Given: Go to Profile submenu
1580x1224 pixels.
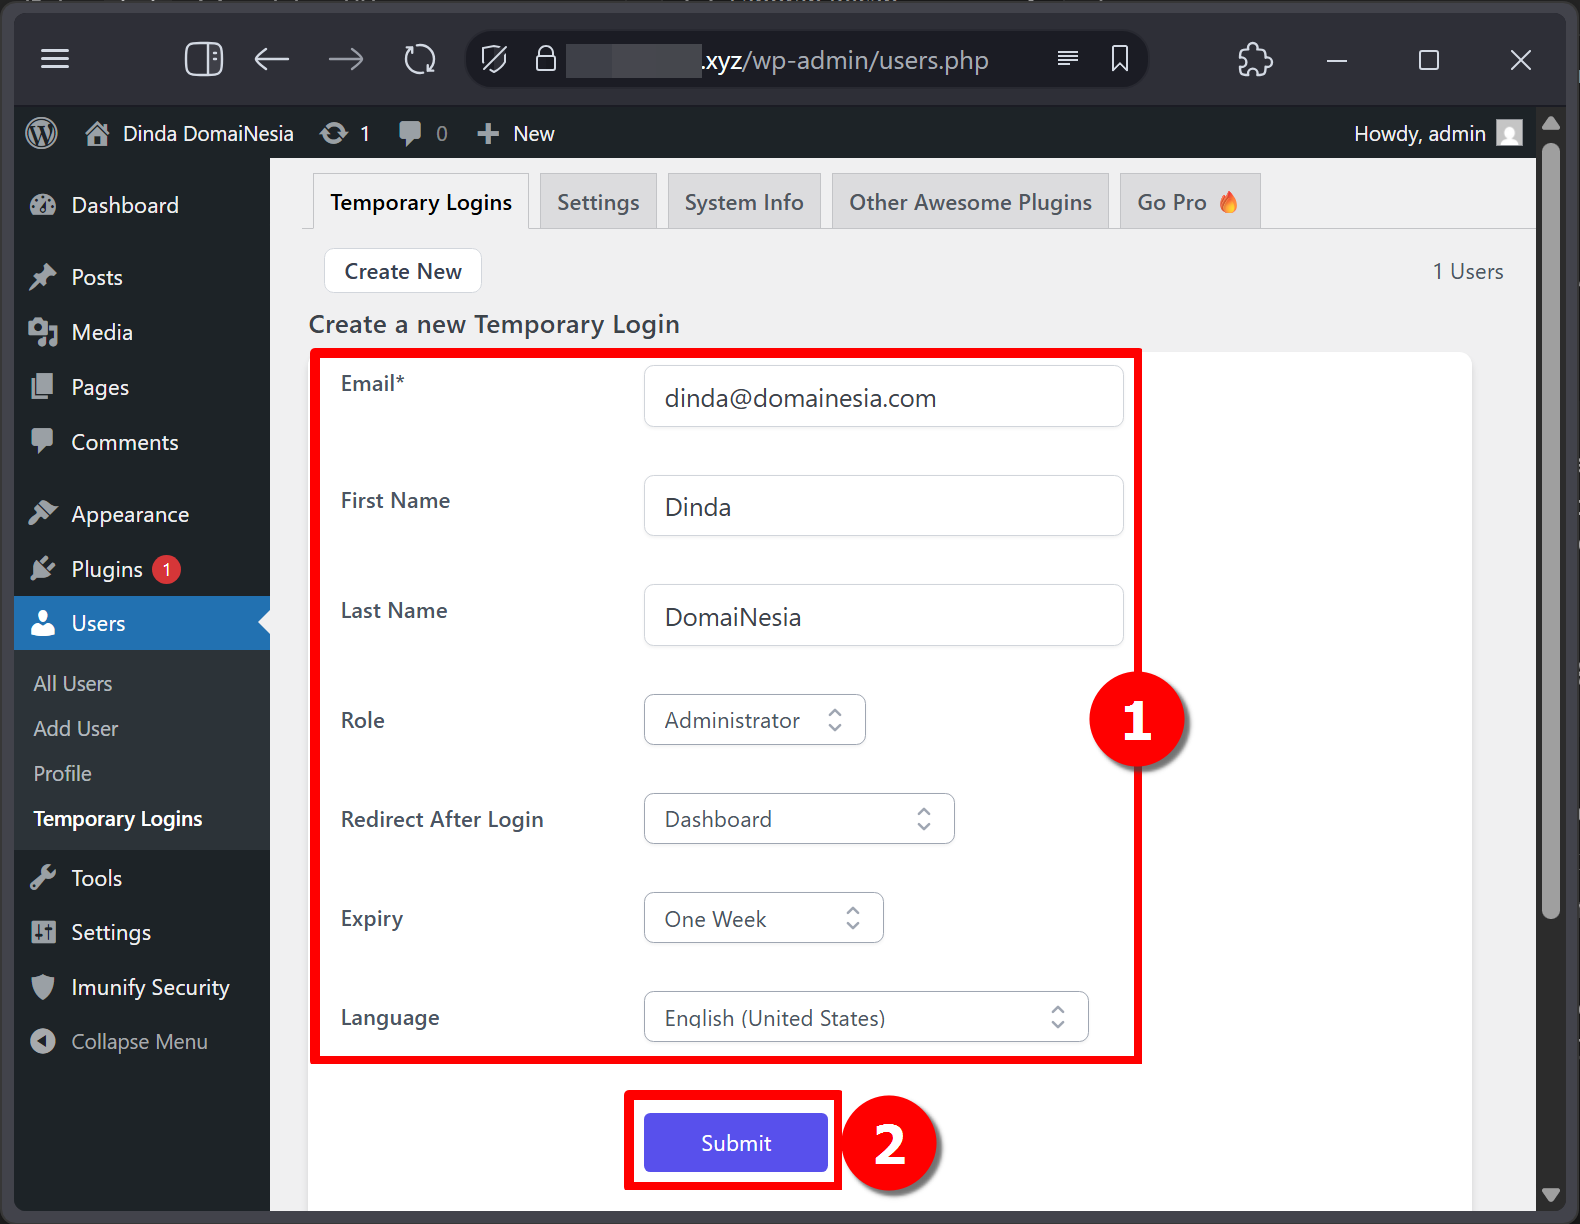Looking at the screenshot, I should click(x=63, y=773).
